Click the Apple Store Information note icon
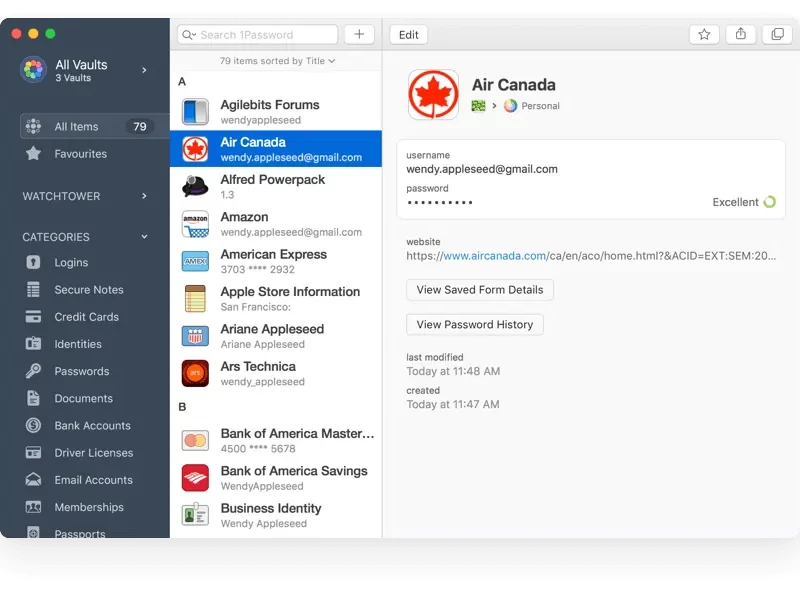 [195, 299]
